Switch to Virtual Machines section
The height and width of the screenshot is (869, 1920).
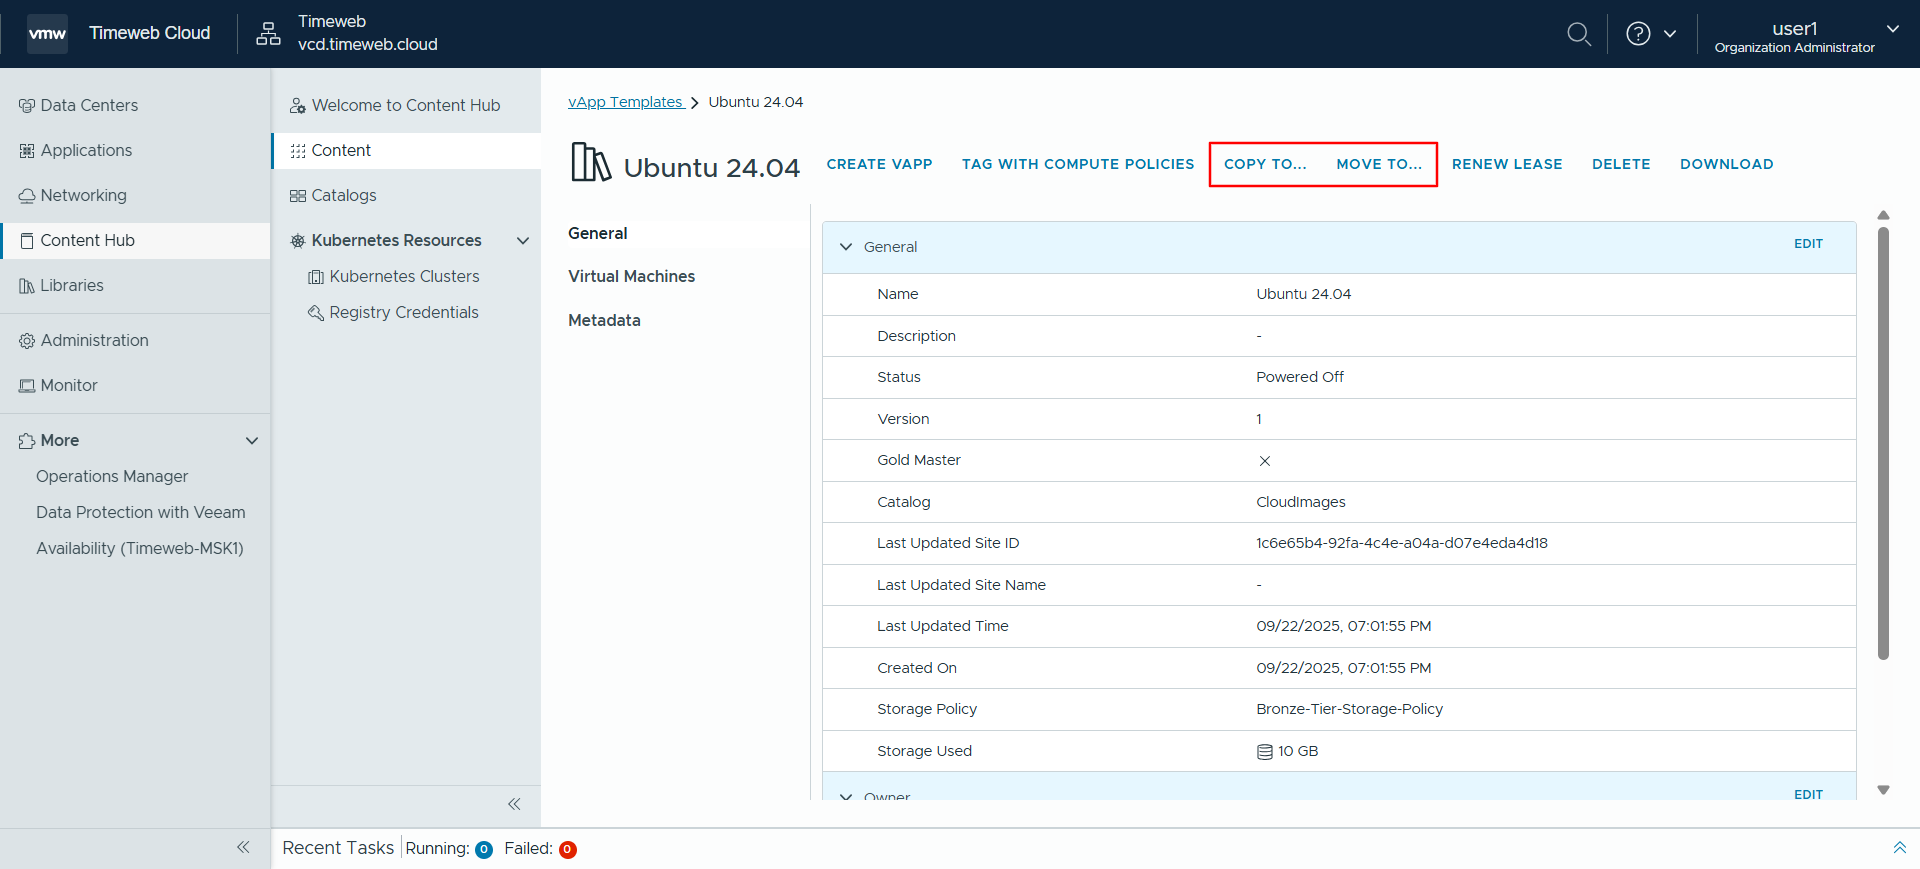(x=632, y=276)
